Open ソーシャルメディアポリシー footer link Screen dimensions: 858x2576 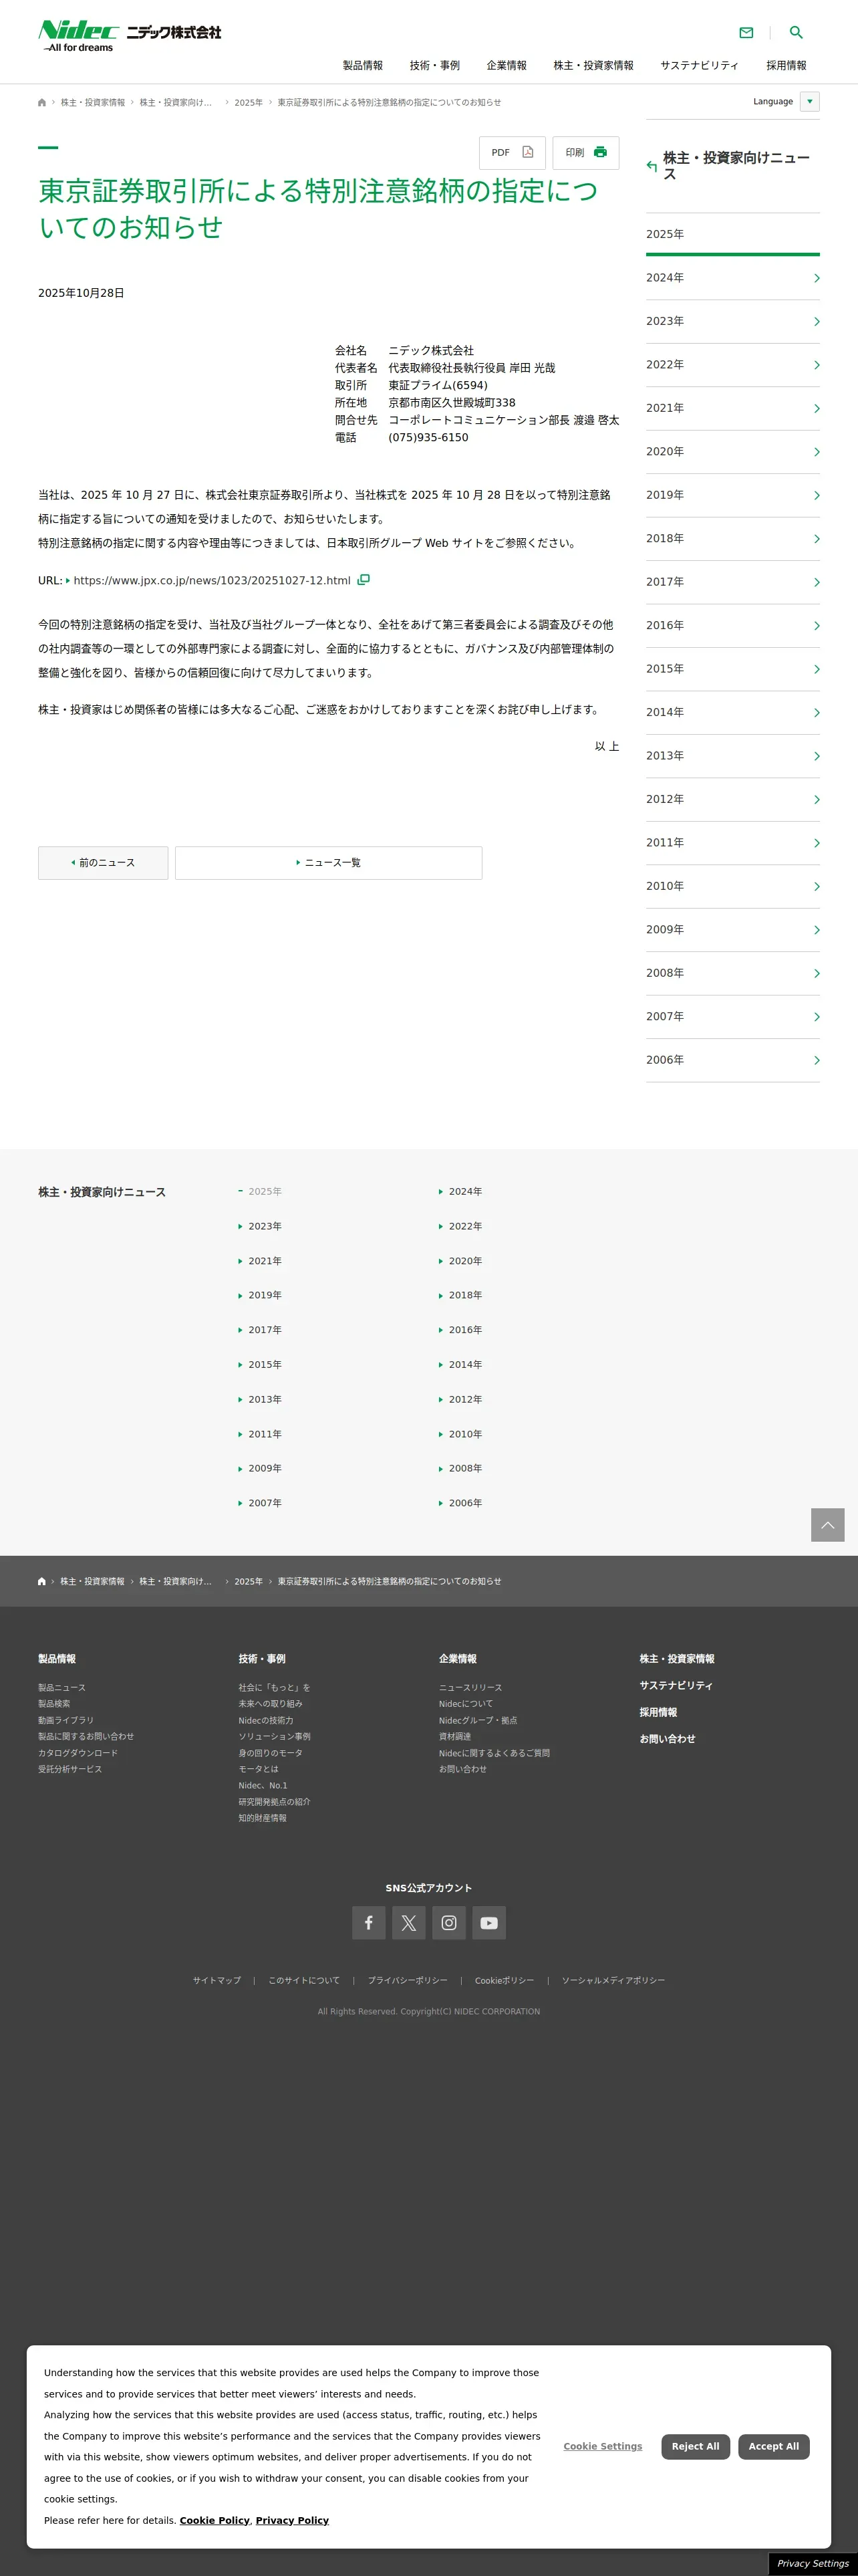(613, 1981)
